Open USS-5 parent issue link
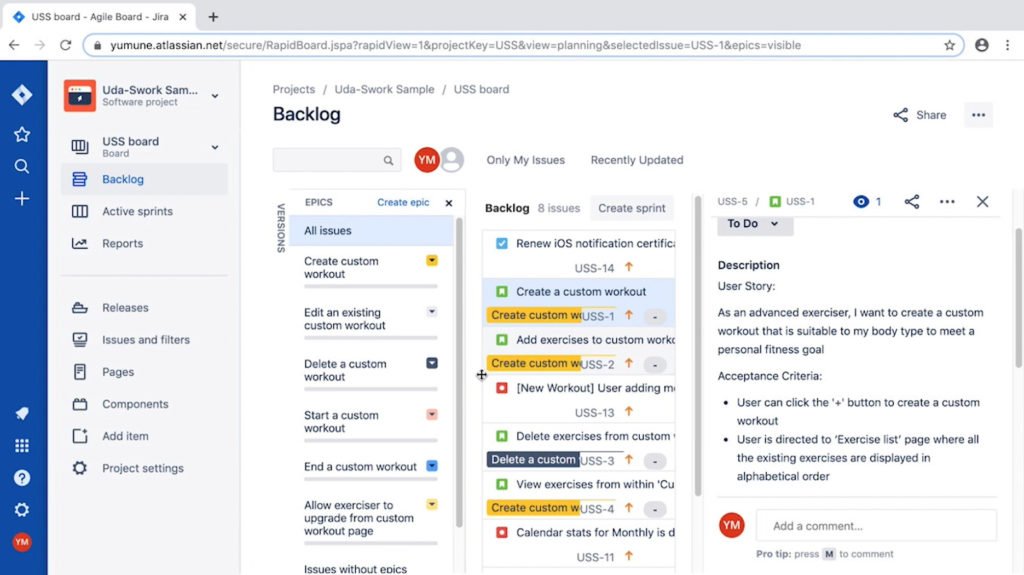The width and height of the screenshot is (1024, 575). 732,202
